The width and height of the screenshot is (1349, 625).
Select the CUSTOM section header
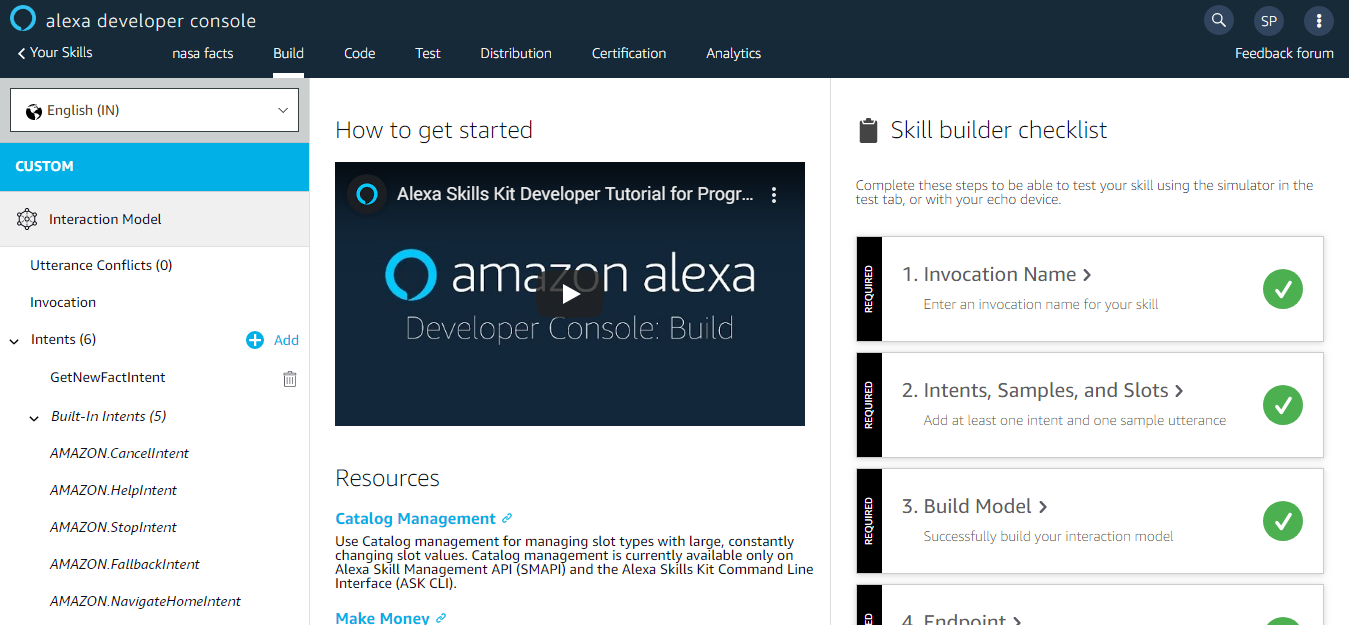click(x=154, y=166)
